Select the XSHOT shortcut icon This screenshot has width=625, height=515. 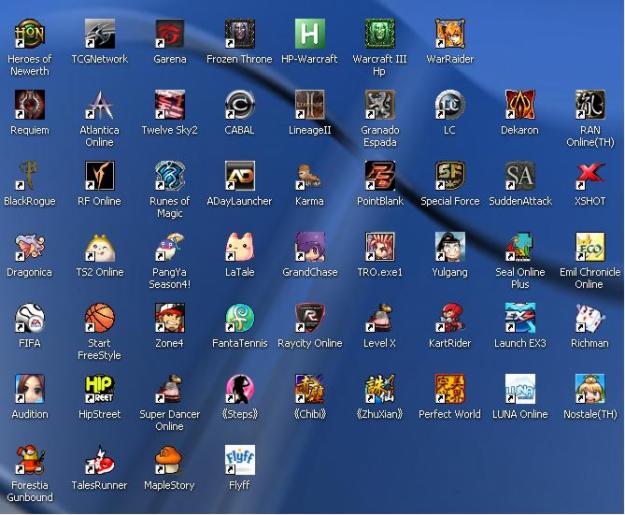click(x=589, y=176)
